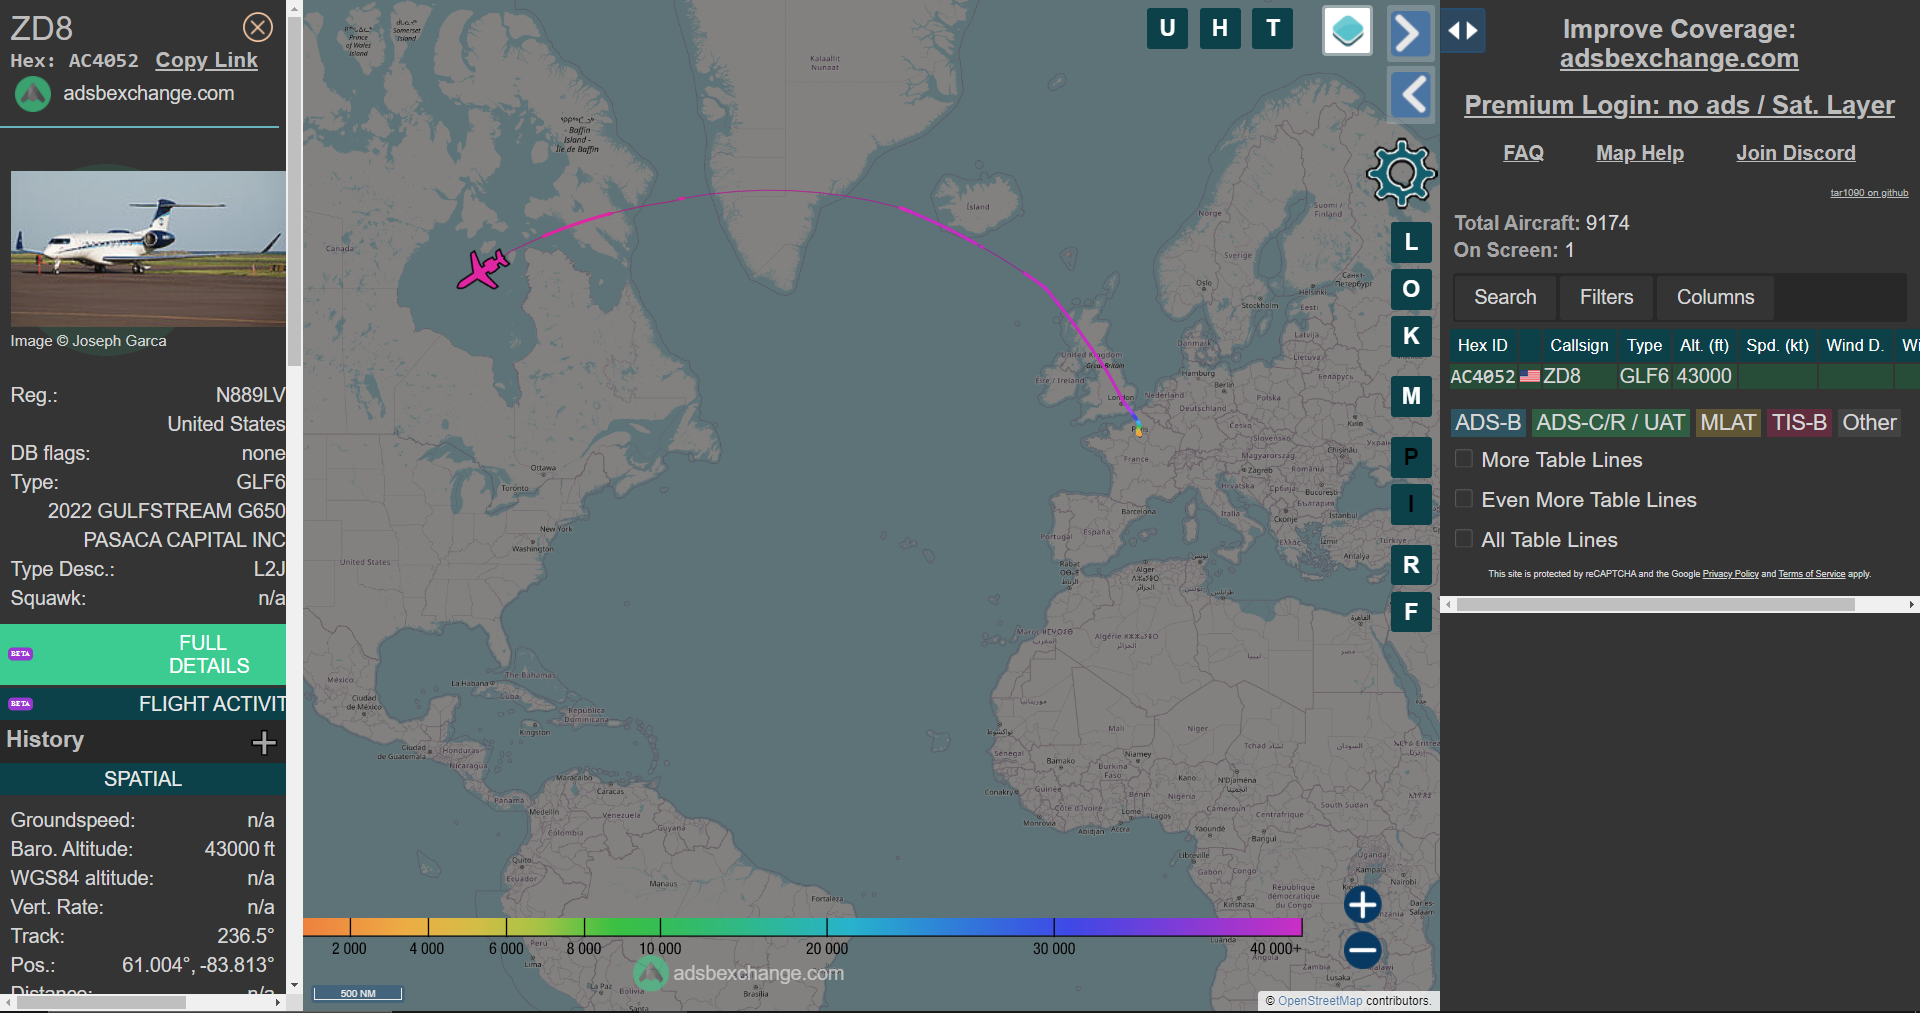Zoom in with the plus button

point(1362,904)
